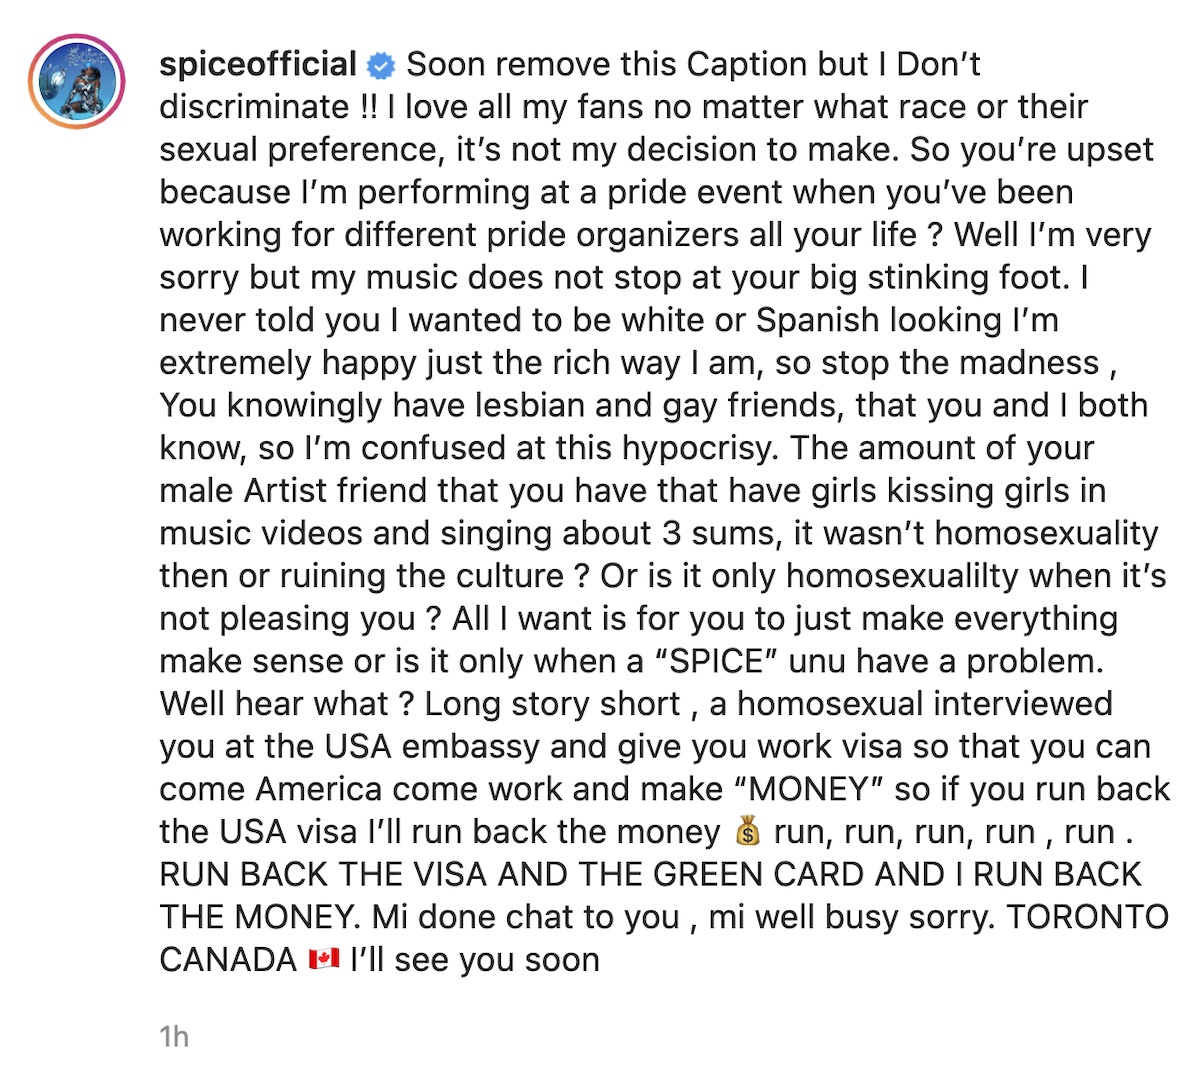Click the text TORONTO in the caption
Screen dimensions: 1200x1068
pyautogui.click(x=1088, y=917)
